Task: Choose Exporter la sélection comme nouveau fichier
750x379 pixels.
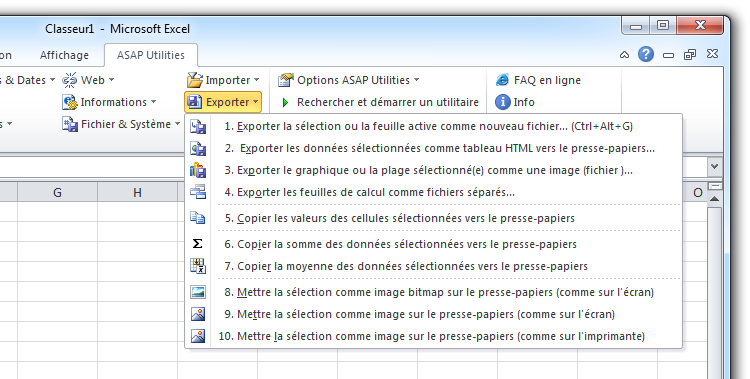Action: coord(433,126)
